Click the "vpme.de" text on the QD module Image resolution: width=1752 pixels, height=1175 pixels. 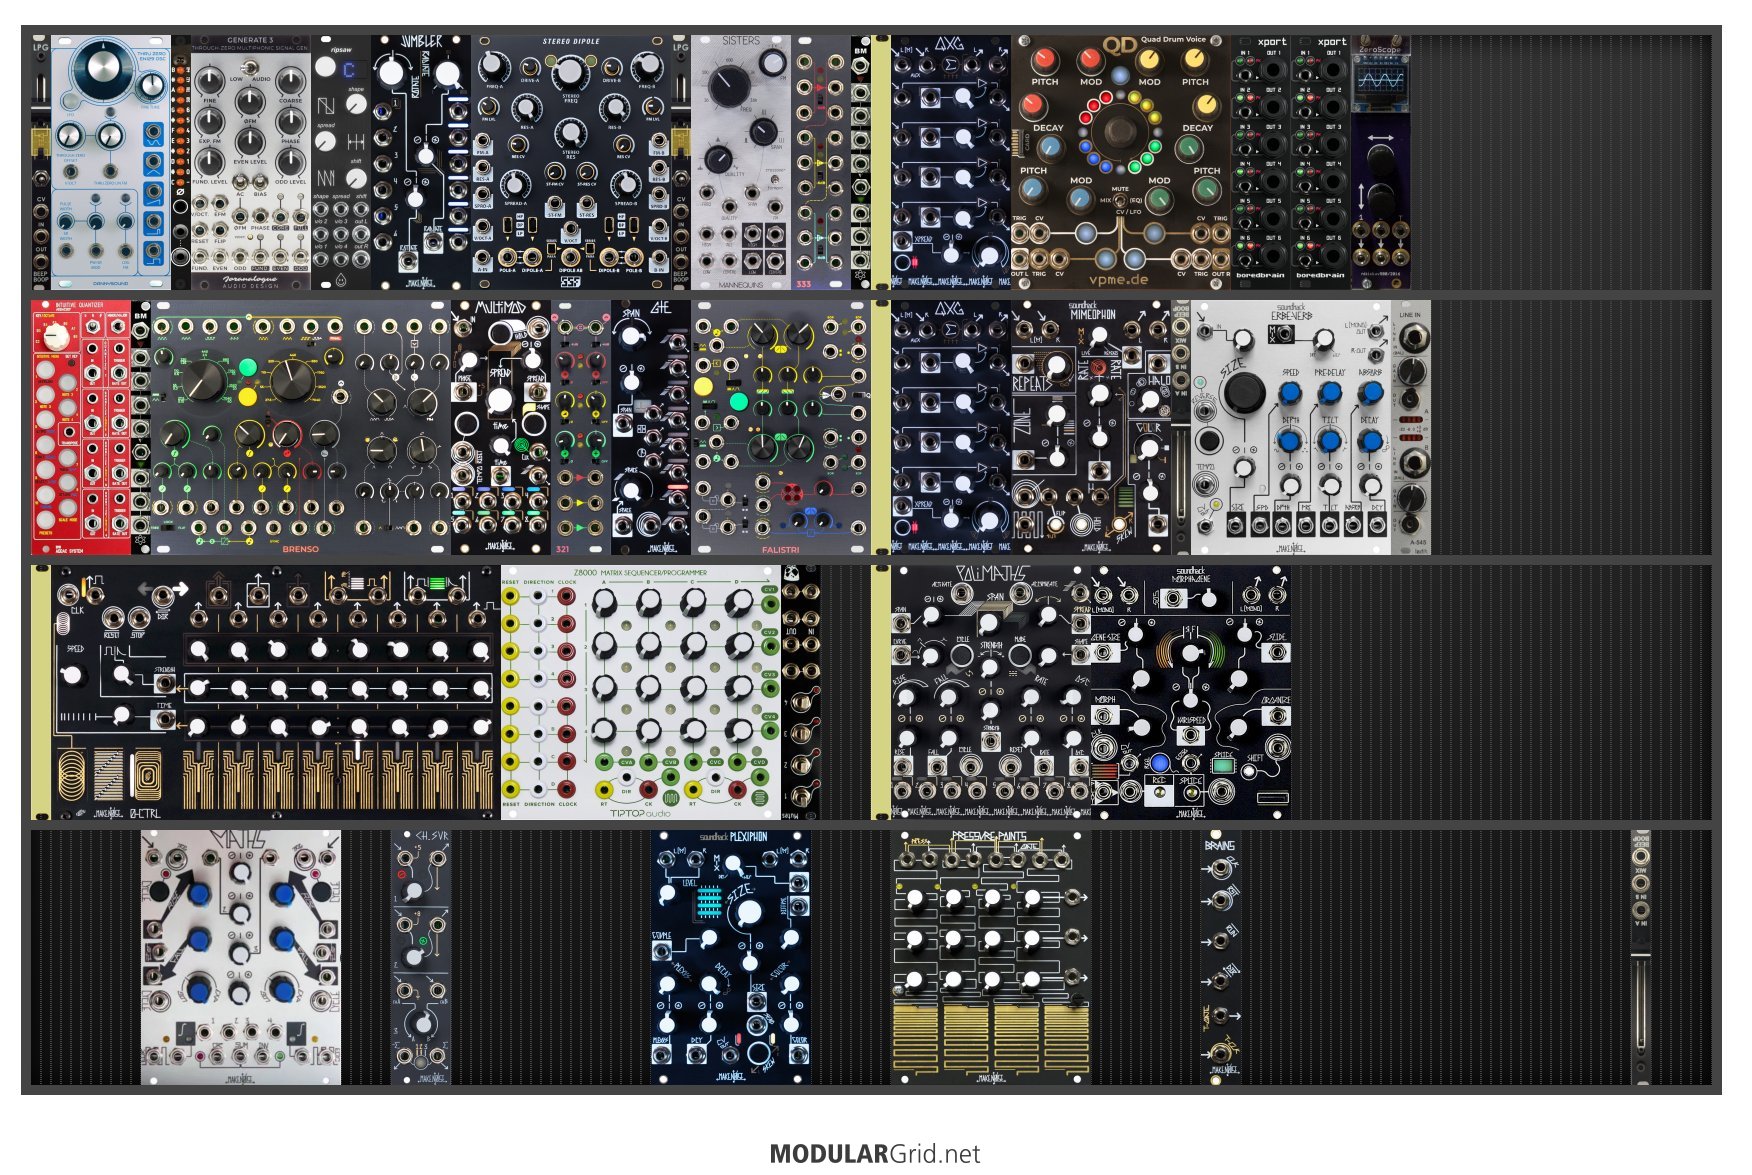click(x=1118, y=280)
